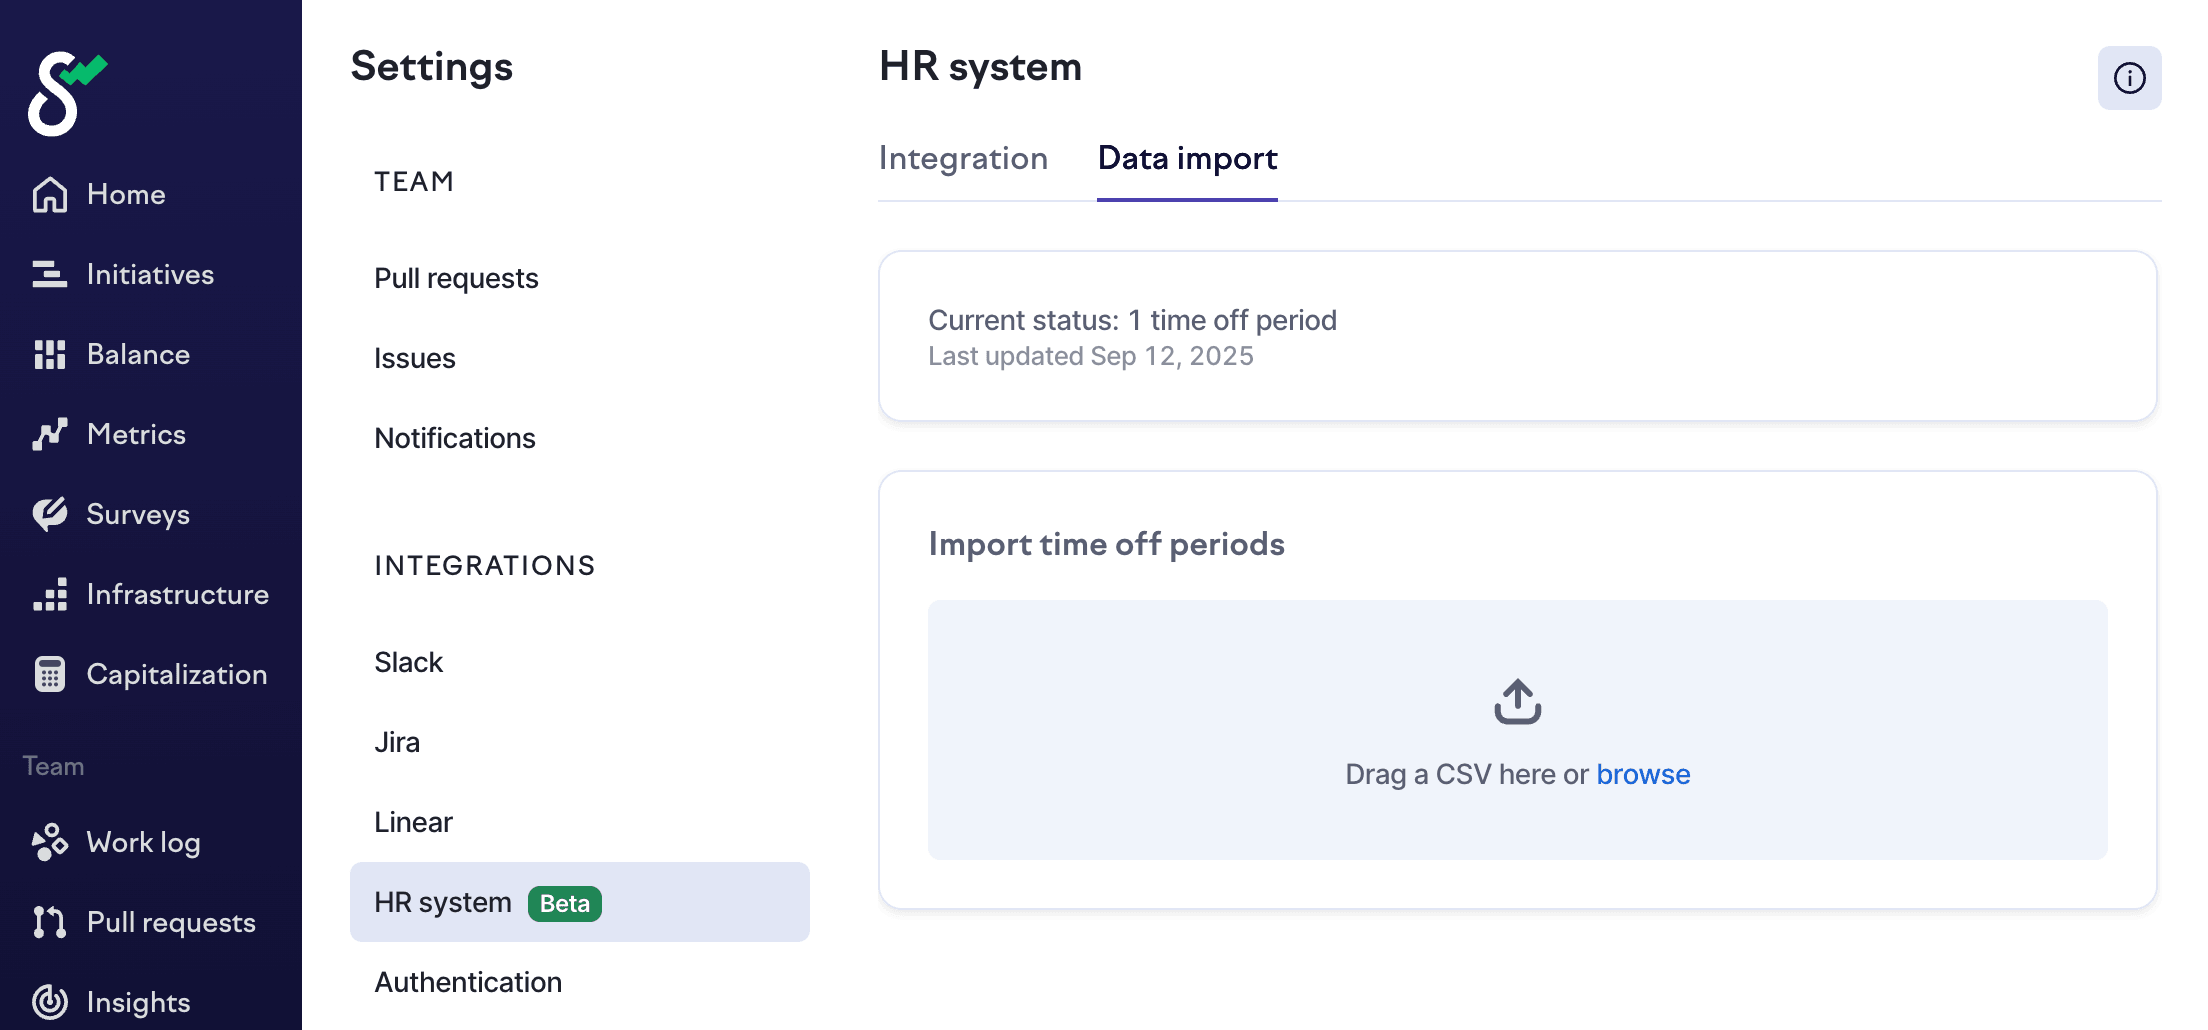Screen dimensions: 2208x1030
Task: Click the Capitalization calculator icon
Action: tap(50, 674)
